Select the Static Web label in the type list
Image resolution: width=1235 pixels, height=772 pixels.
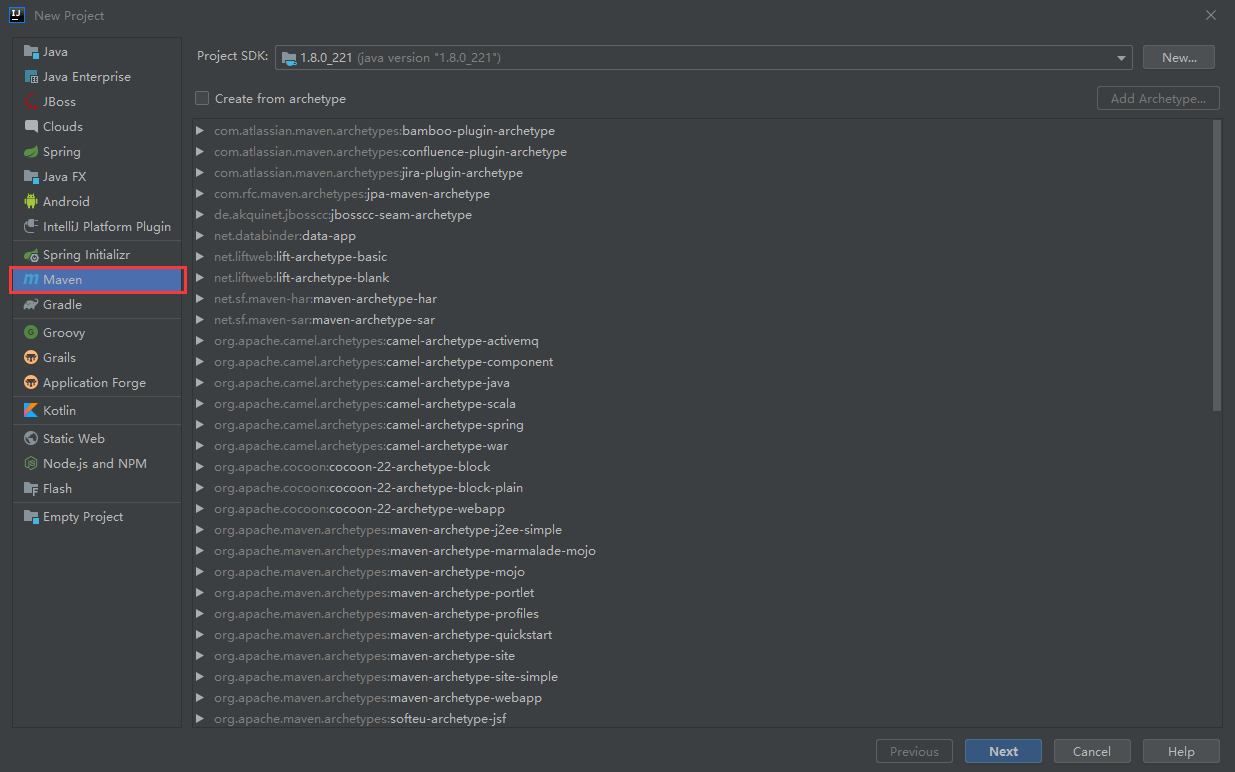74,439
